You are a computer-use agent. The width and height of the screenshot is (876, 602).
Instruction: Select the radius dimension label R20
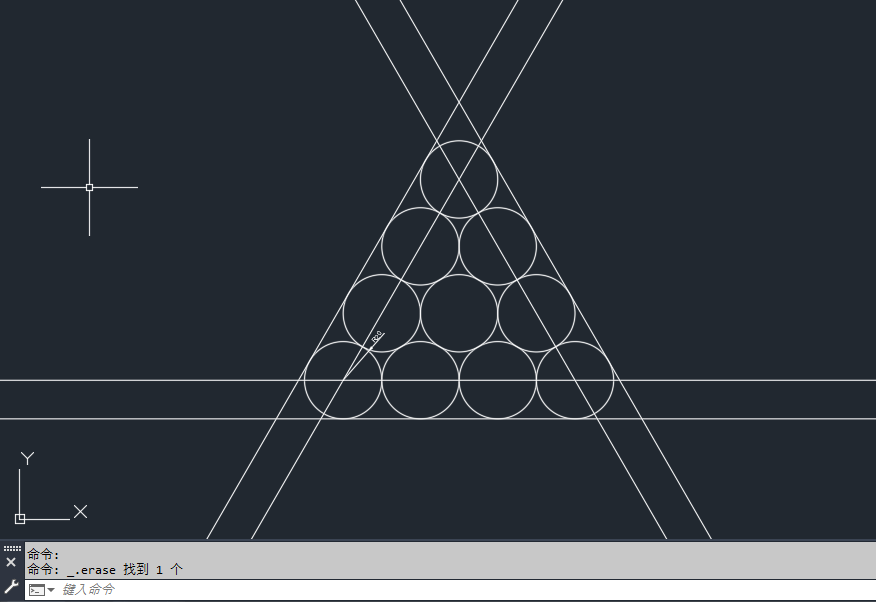[x=377, y=337]
